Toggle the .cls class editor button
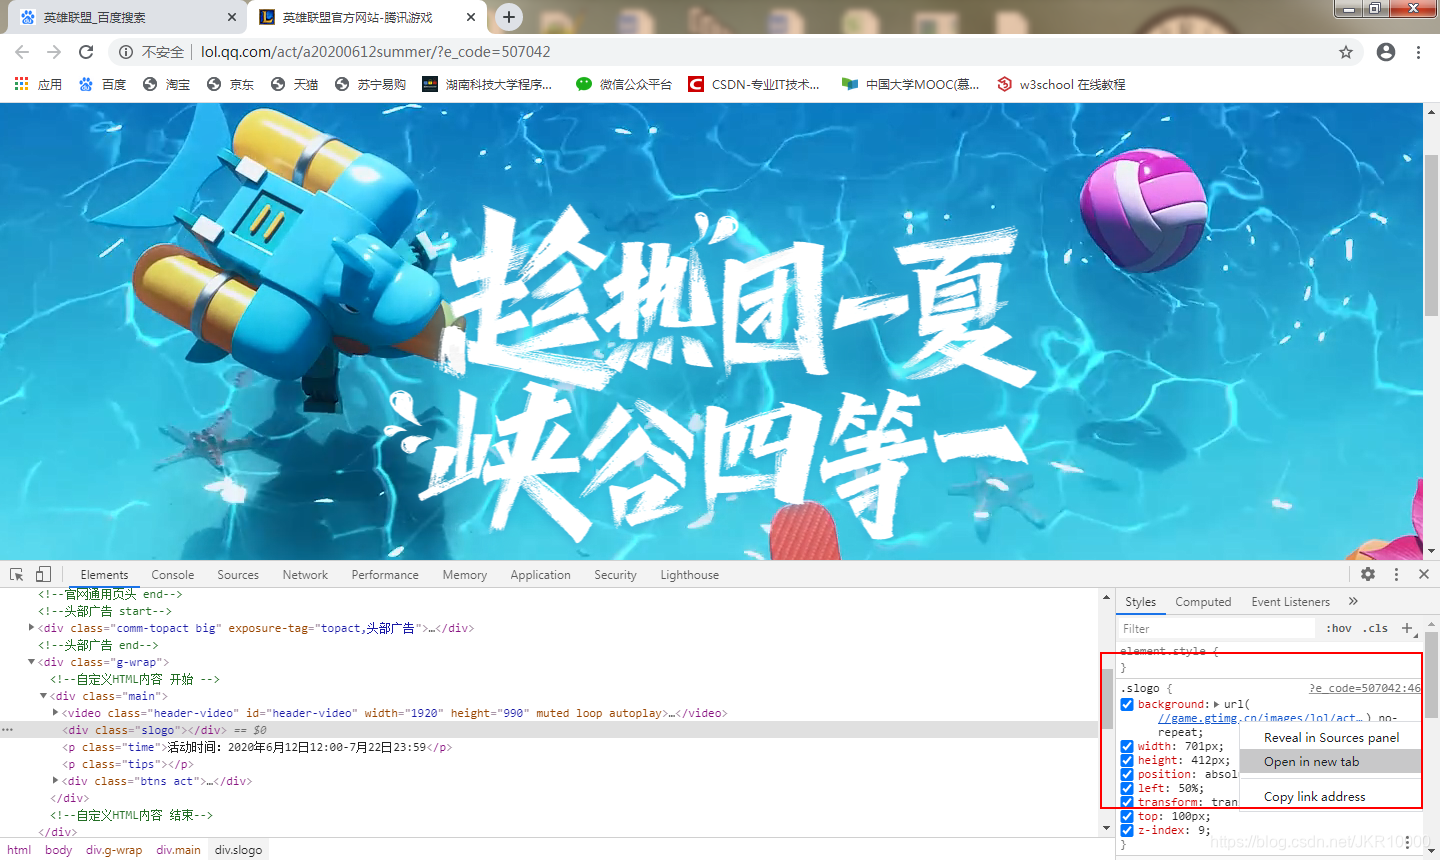The image size is (1440, 860). pyautogui.click(x=1375, y=628)
